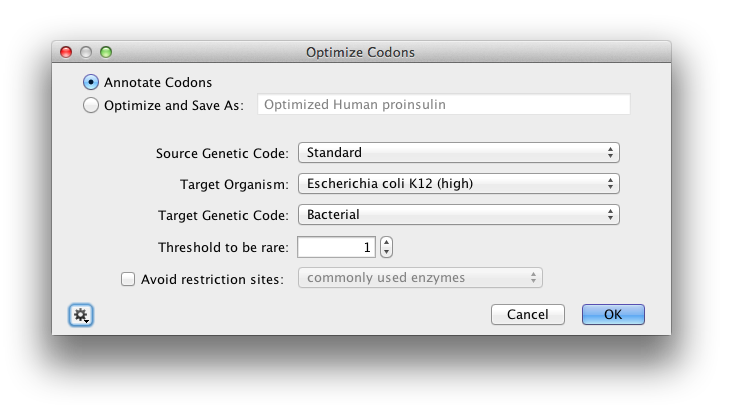
Task: Increase the rare threshold with up arrow
Action: (387, 242)
